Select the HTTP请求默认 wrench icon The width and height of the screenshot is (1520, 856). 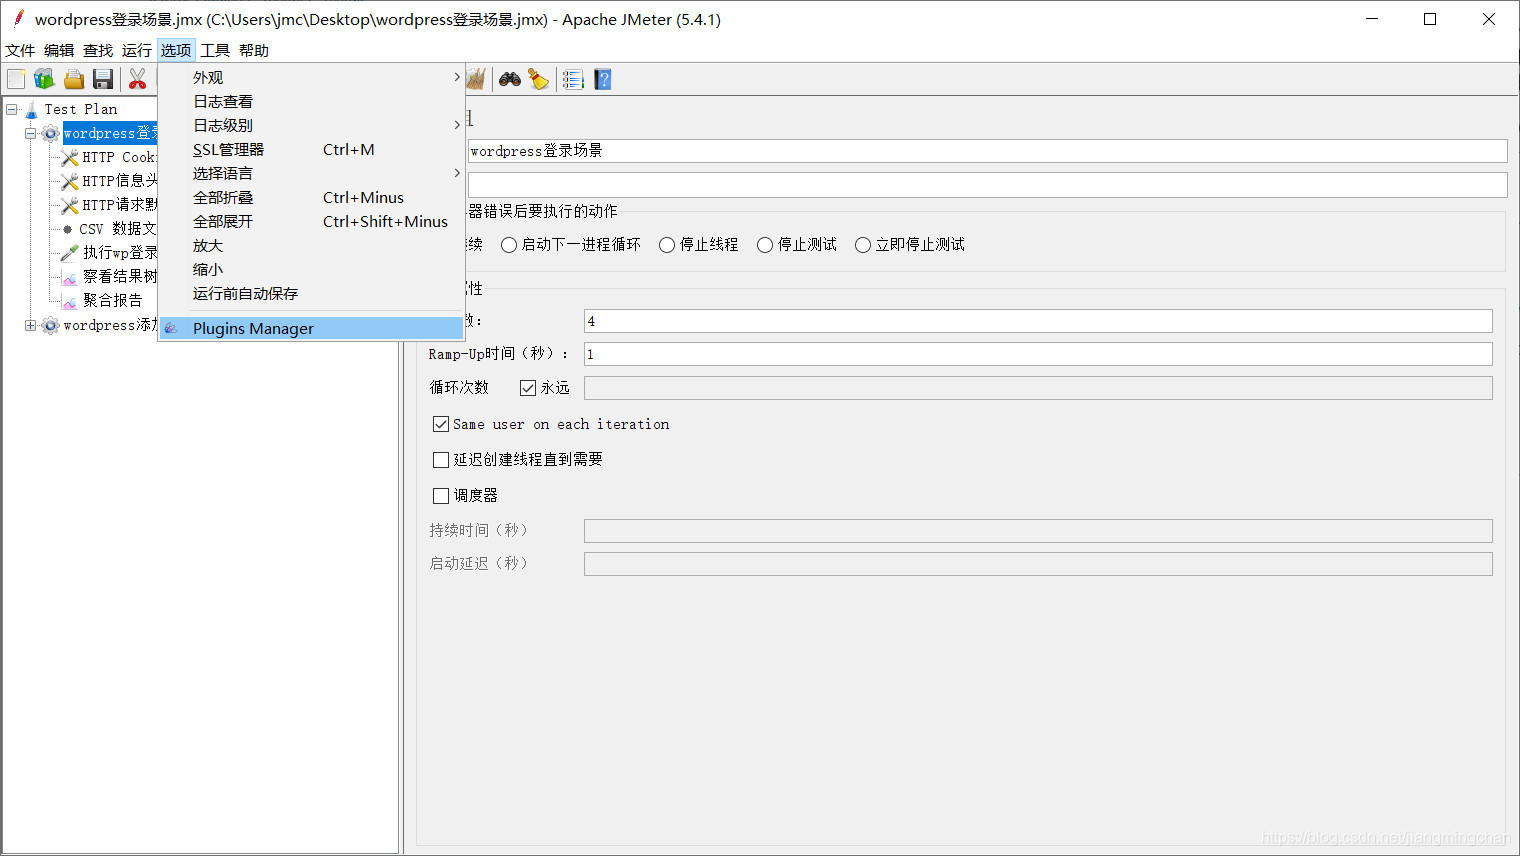click(x=69, y=205)
